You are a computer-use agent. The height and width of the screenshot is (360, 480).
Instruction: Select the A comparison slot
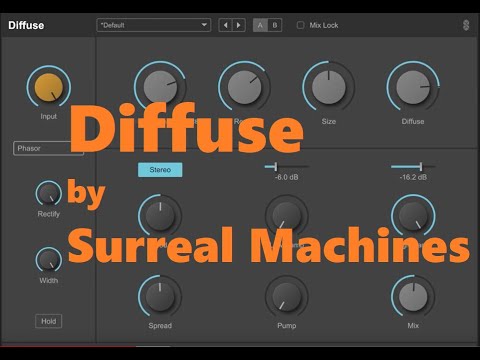pyautogui.click(x=260, y=25)
